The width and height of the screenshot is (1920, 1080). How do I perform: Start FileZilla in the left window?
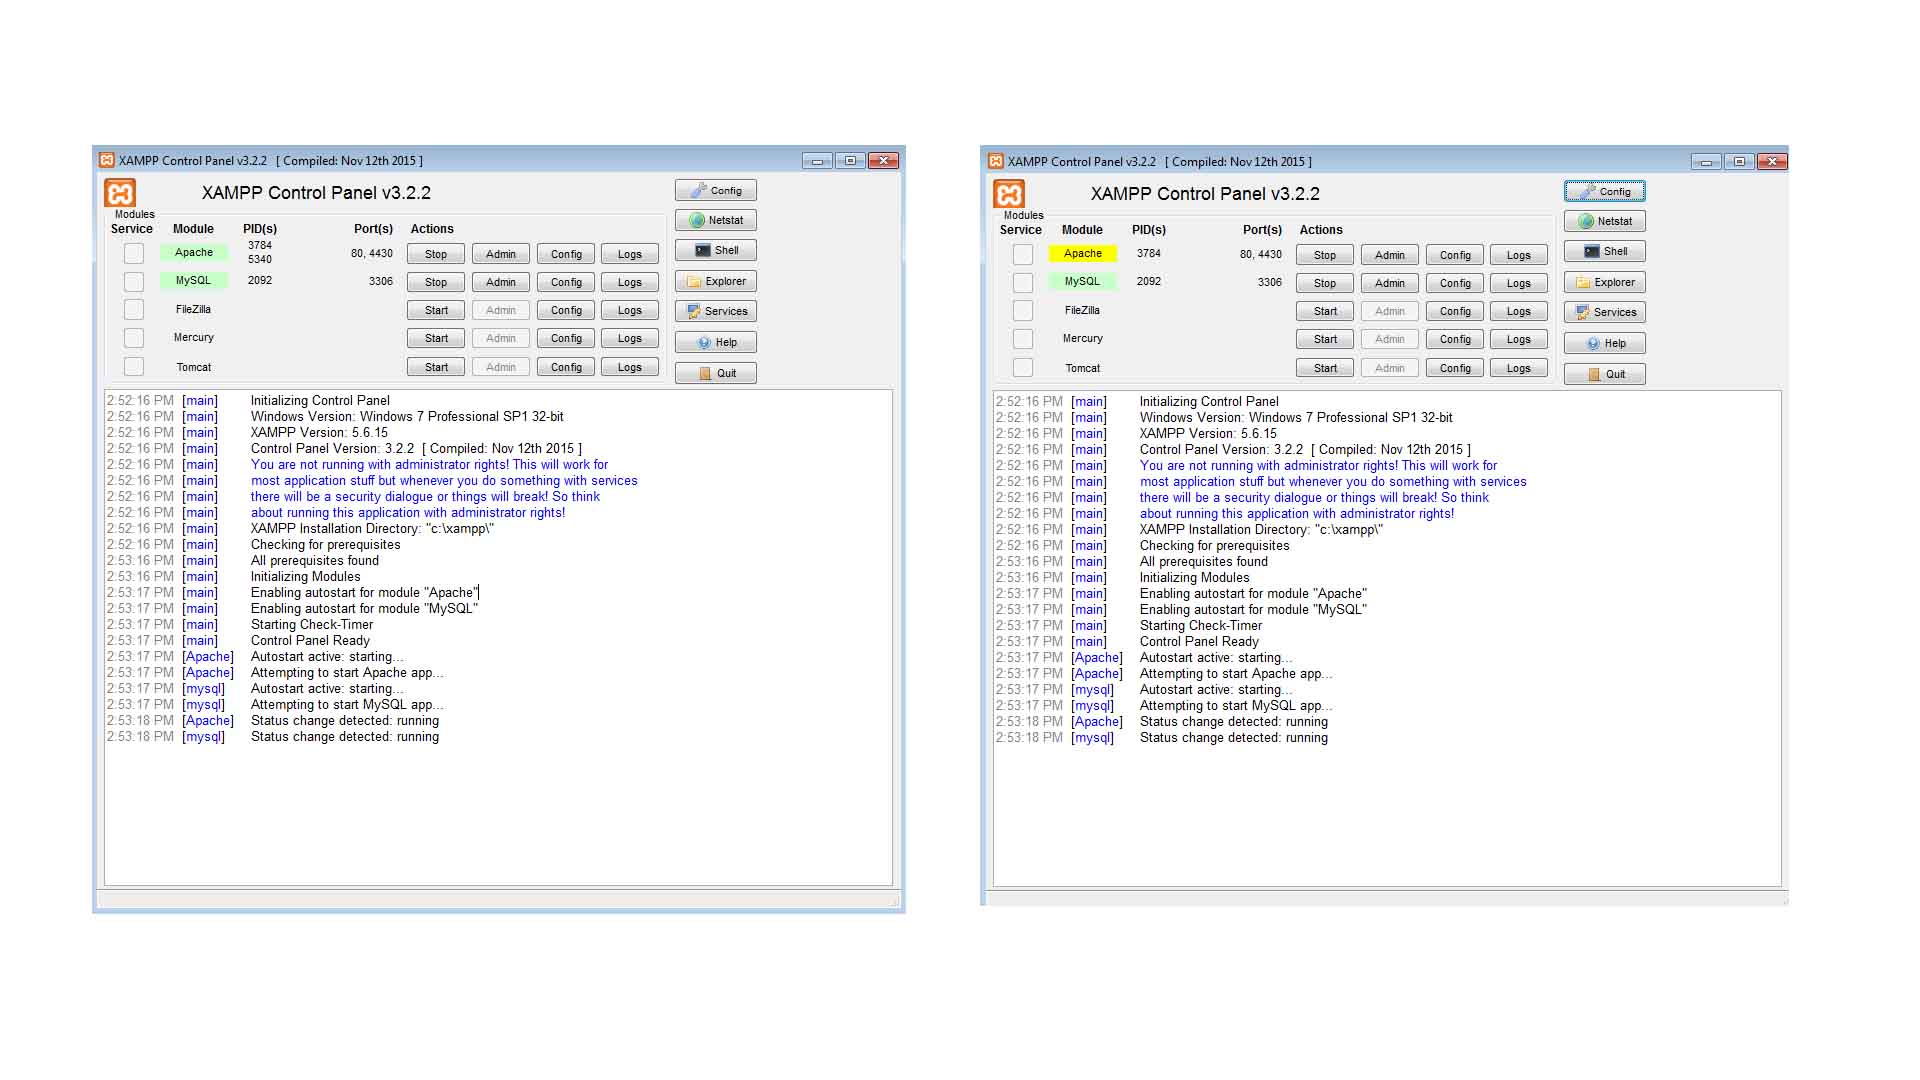tap(436, 310)
